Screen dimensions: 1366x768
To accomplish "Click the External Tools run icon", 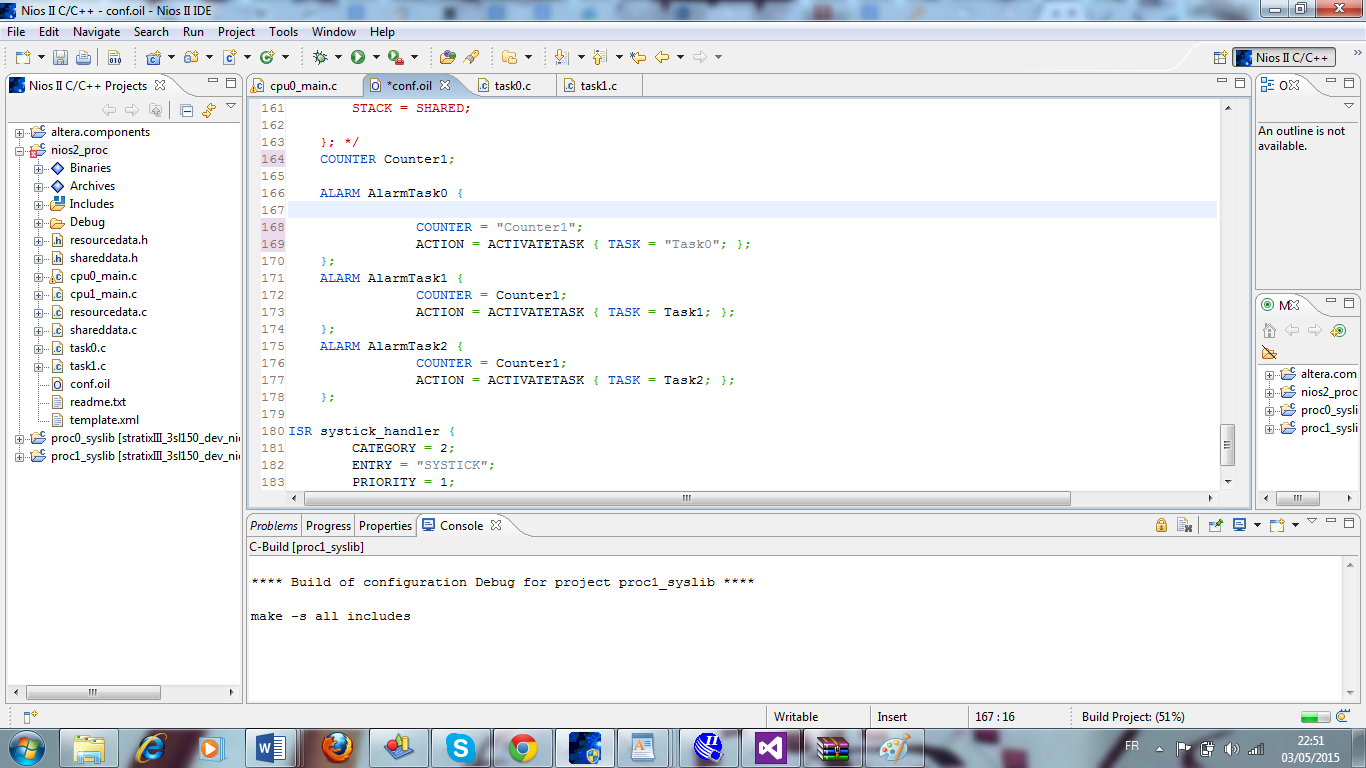I will point(395,57).
